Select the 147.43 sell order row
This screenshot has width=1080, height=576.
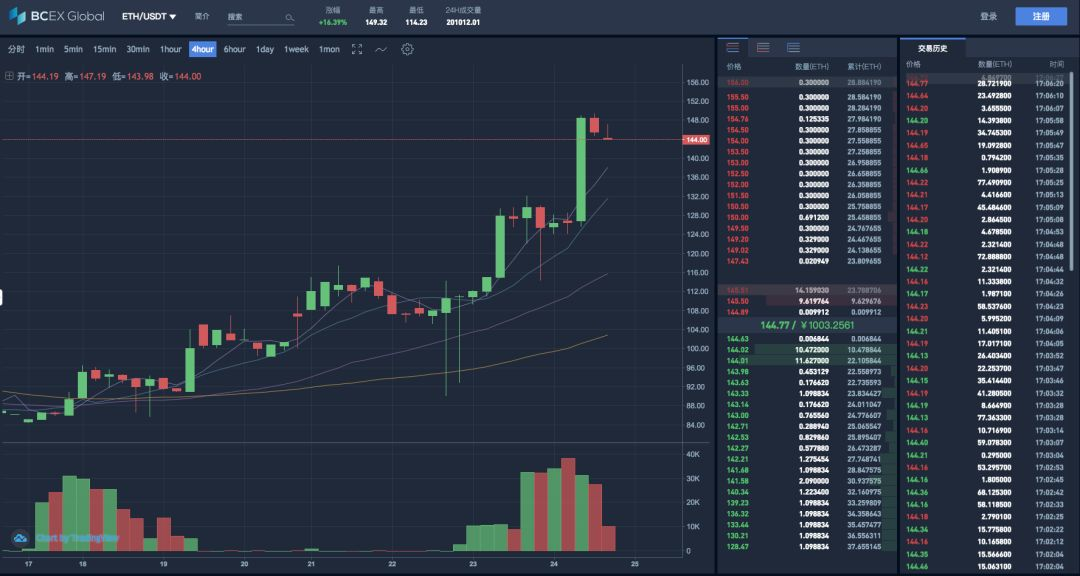807,262
